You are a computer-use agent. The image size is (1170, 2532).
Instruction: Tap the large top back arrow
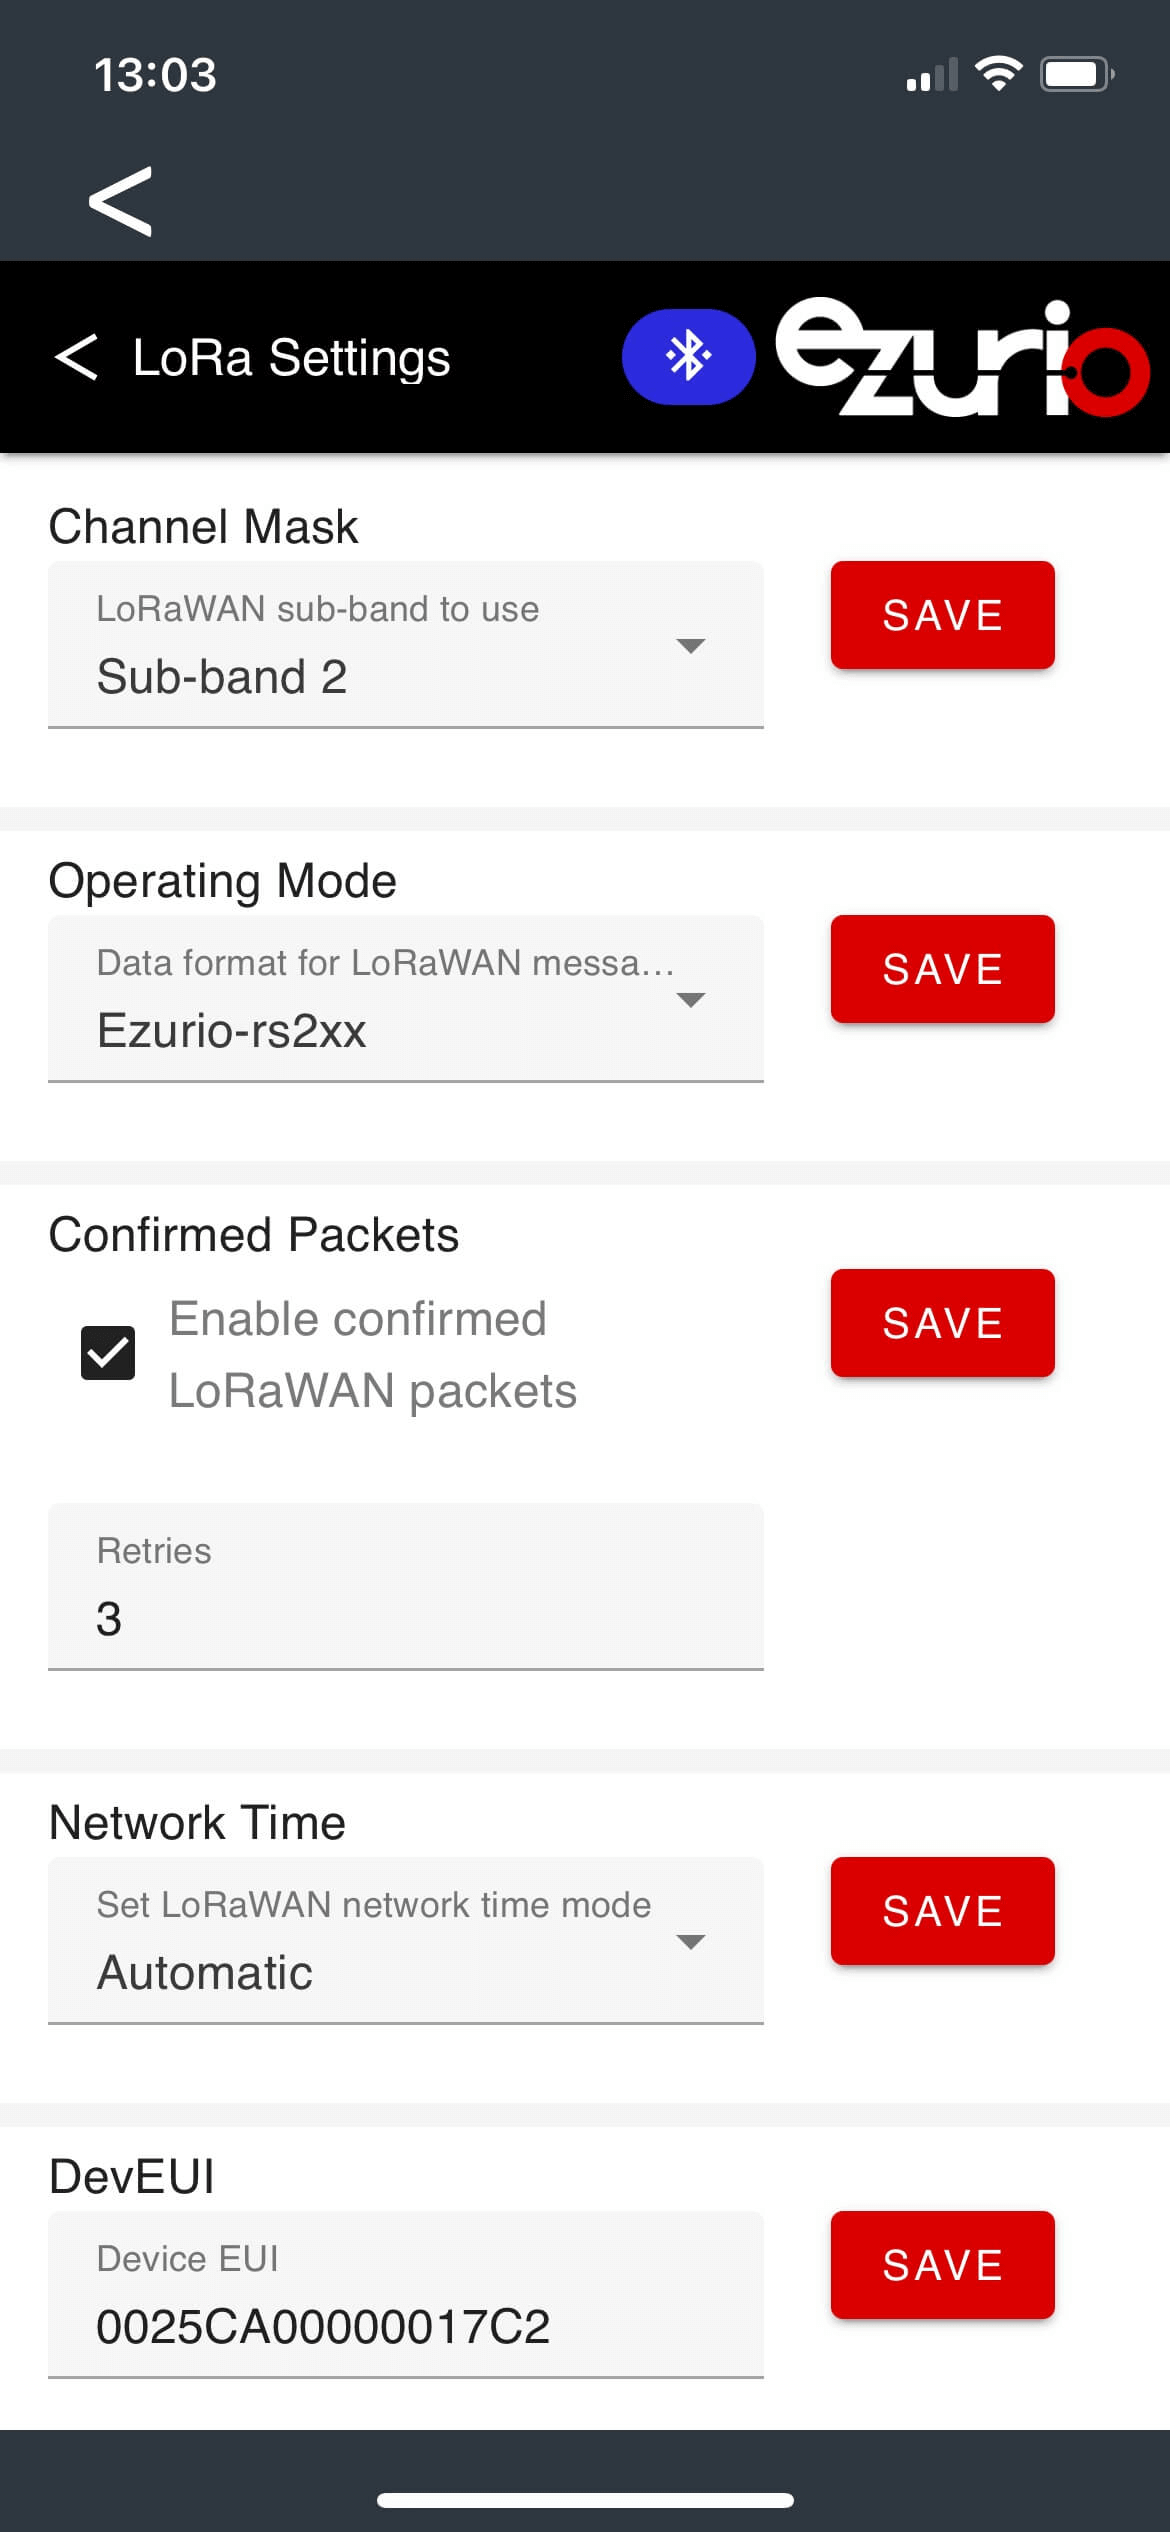[120, 201]
